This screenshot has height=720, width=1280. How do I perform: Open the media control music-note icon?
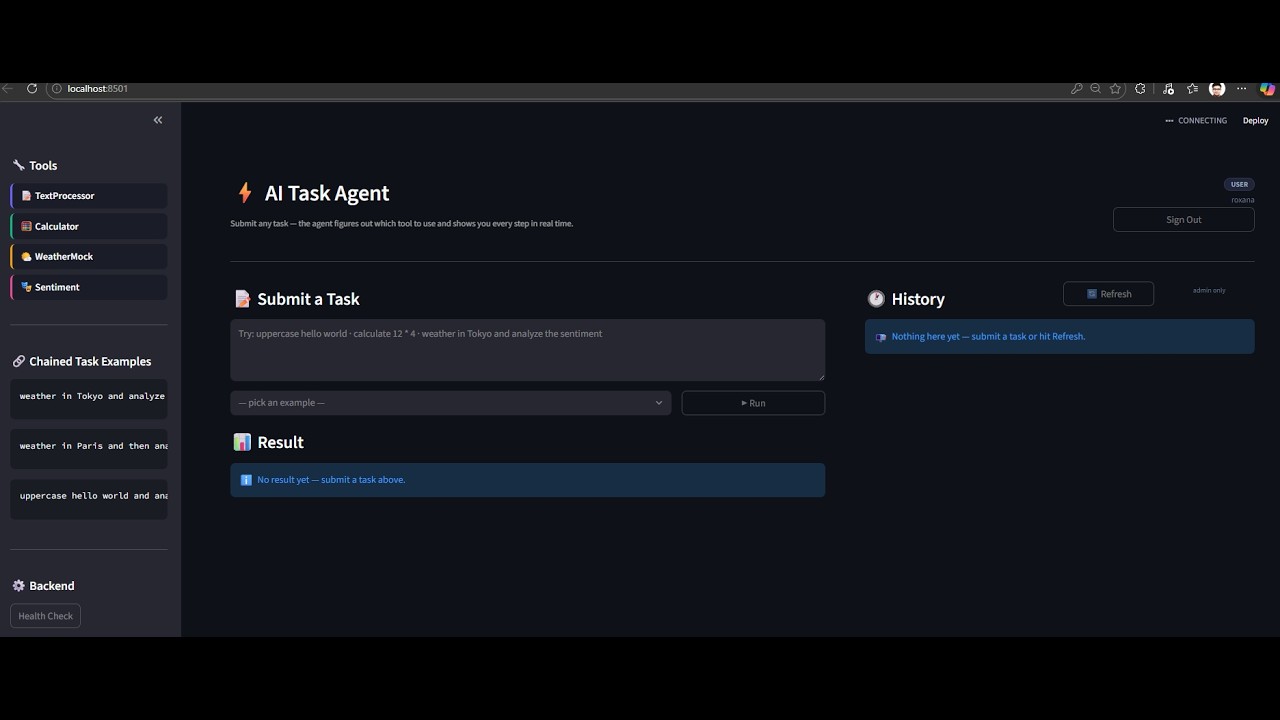click(x=1168, y=89)
